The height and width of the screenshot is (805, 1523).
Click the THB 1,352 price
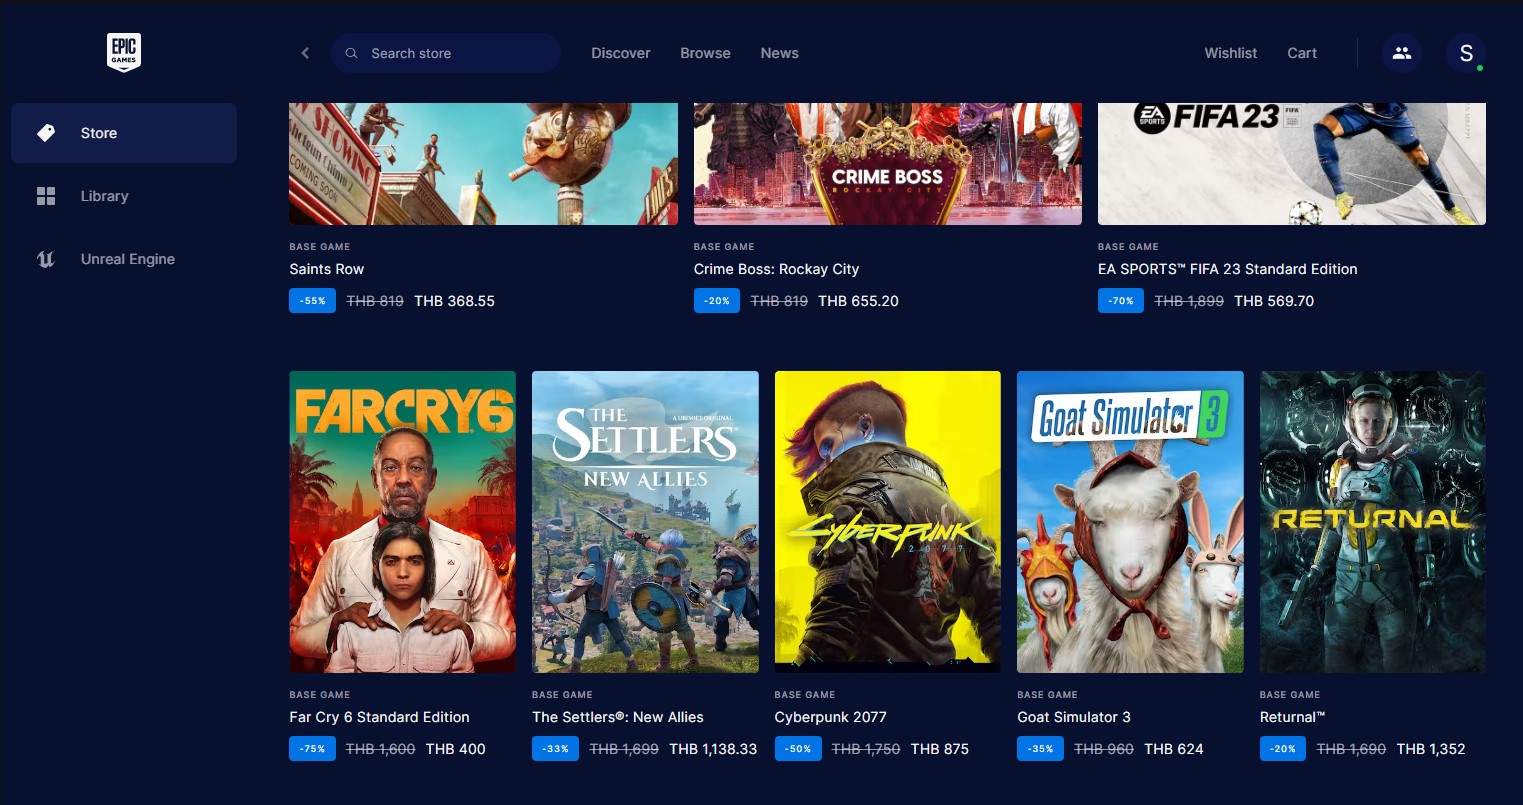coord(1431,749)
